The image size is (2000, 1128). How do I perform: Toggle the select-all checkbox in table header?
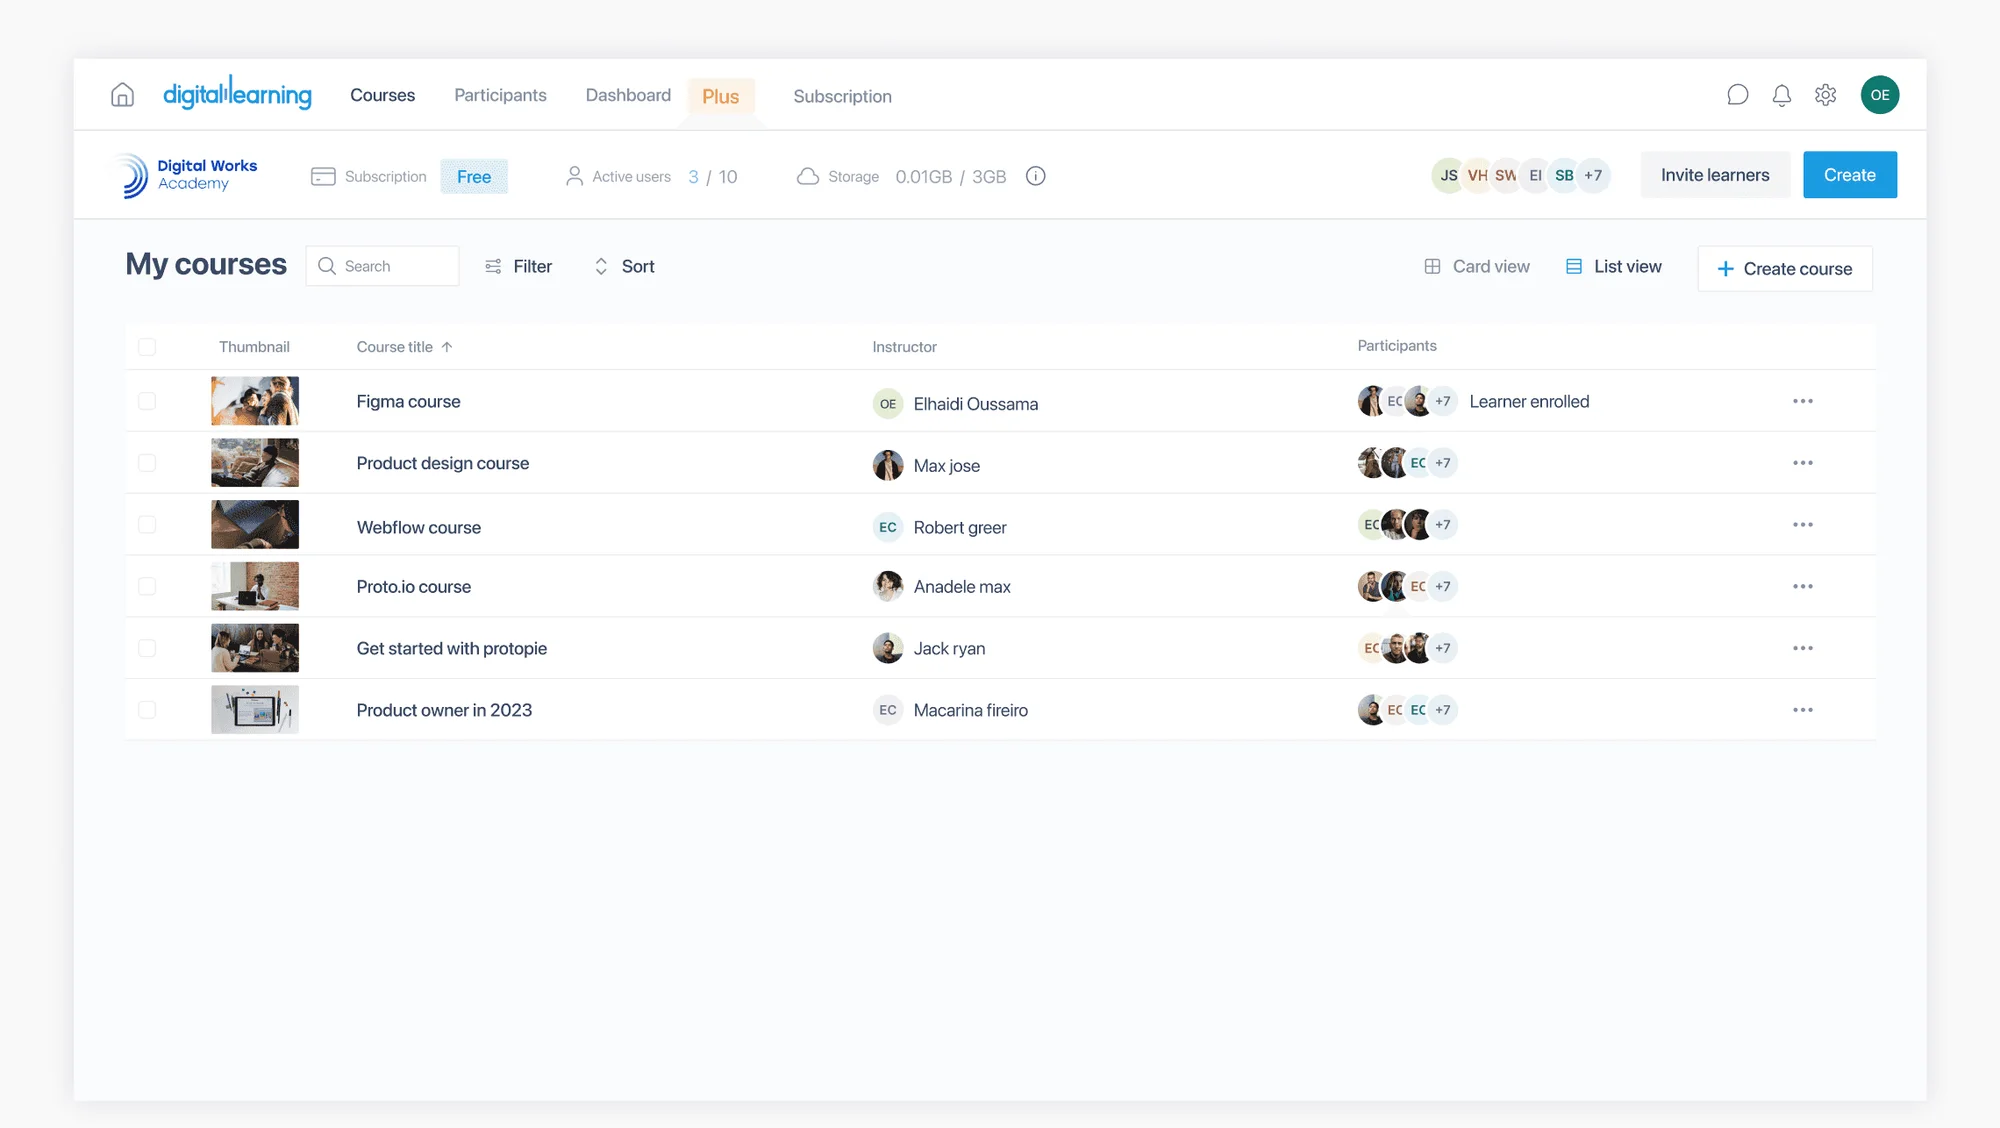[x=147, y=347]
